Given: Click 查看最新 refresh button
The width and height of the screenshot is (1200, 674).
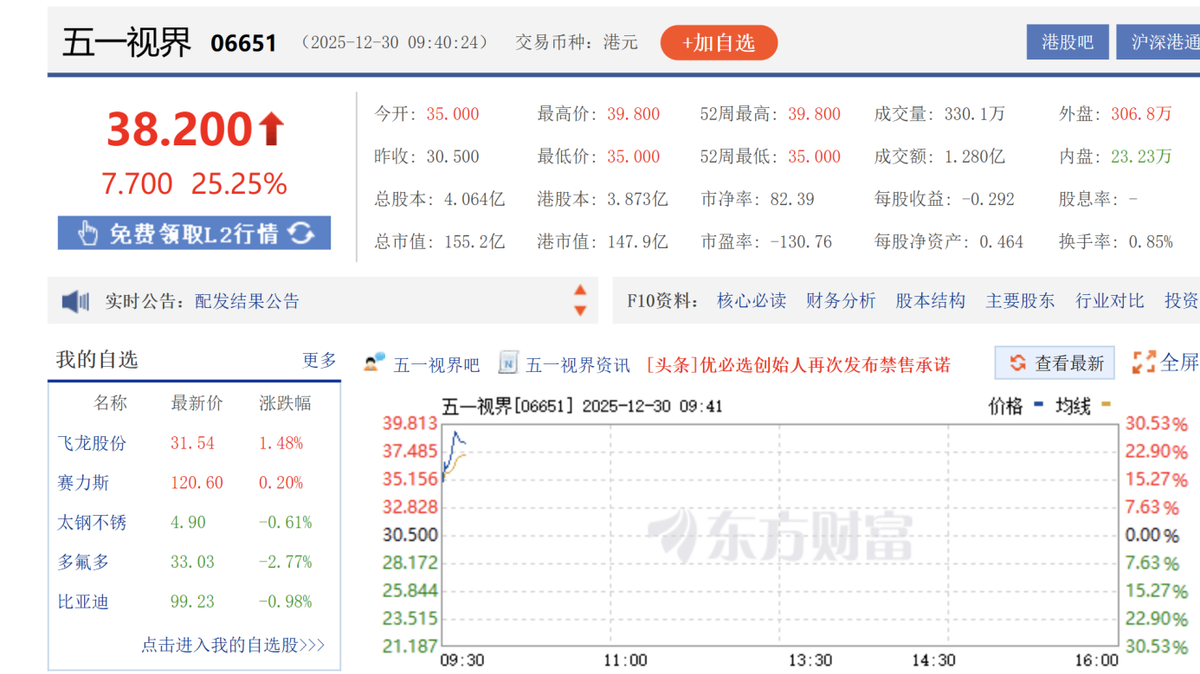Looking at the screenshot, I should pos(1056,363).
